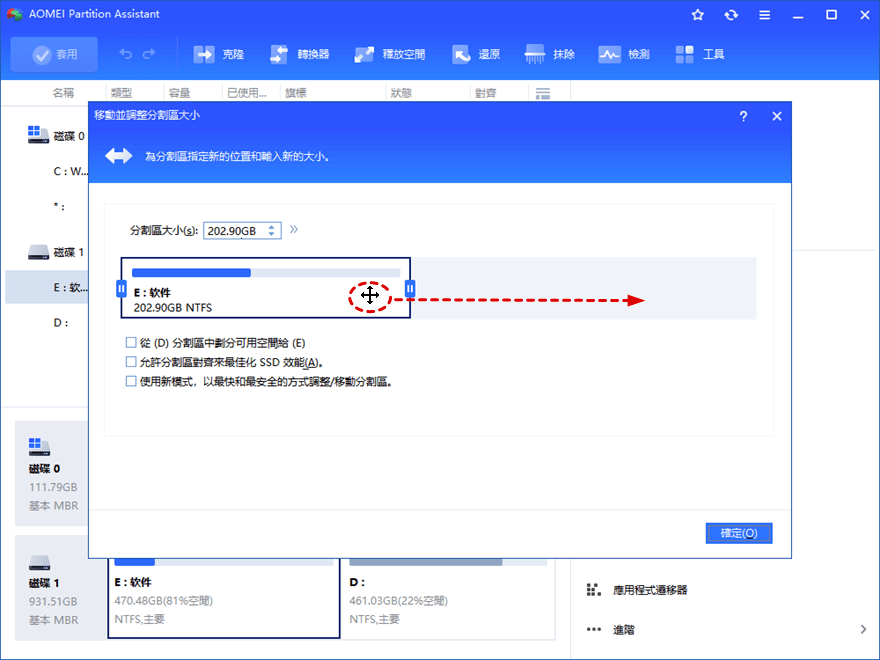Open the Clone (克隆) tool
This screenshot has height=660, width=880.
pyautogui.click(x=219, y=54)
